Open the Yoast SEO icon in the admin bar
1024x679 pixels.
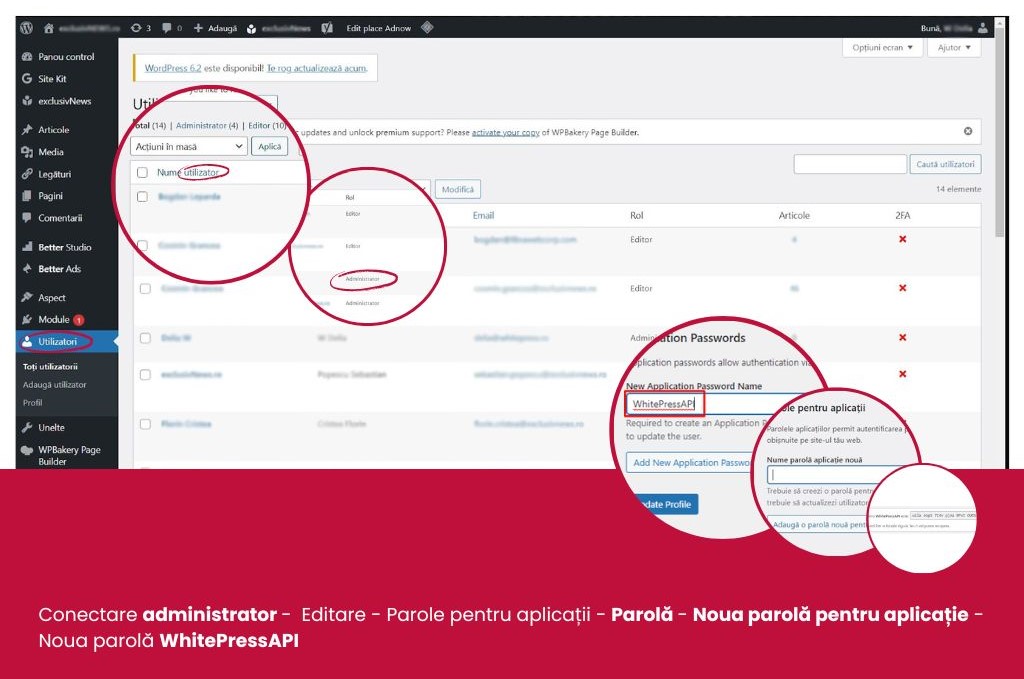327,28
